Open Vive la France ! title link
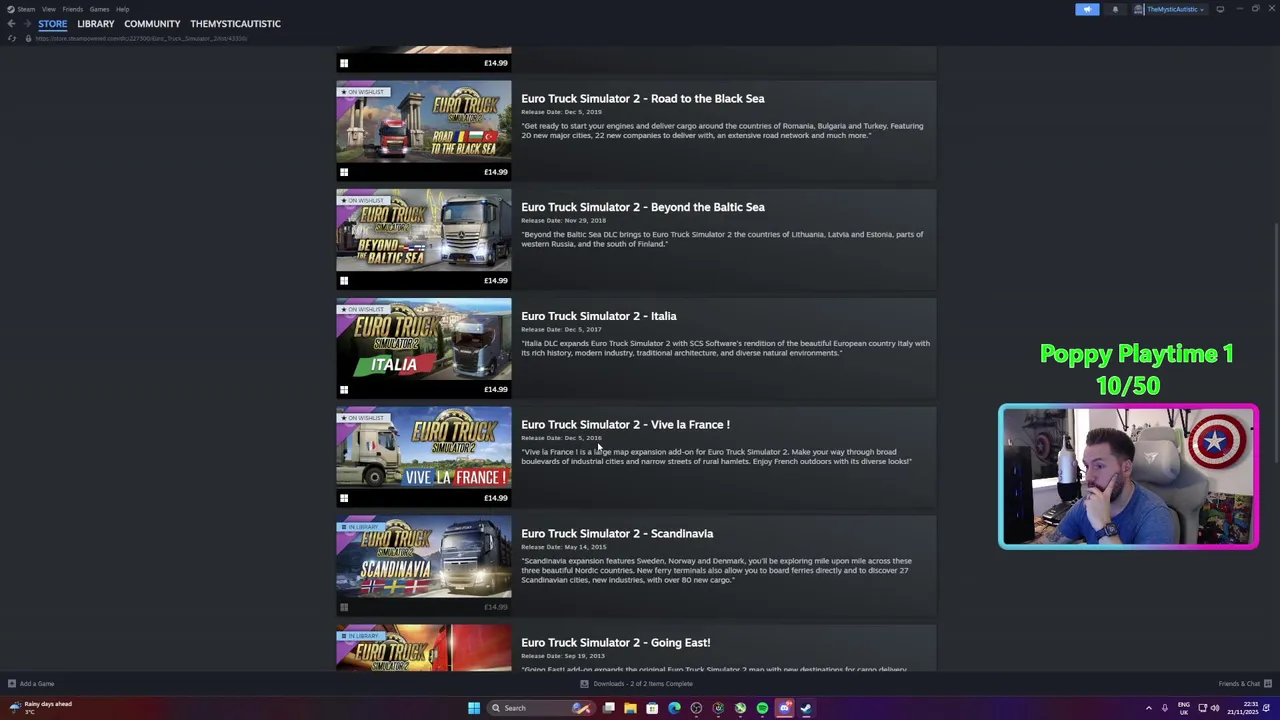The width and height of the screenshot is (1280, 720). tap(625, 424)
